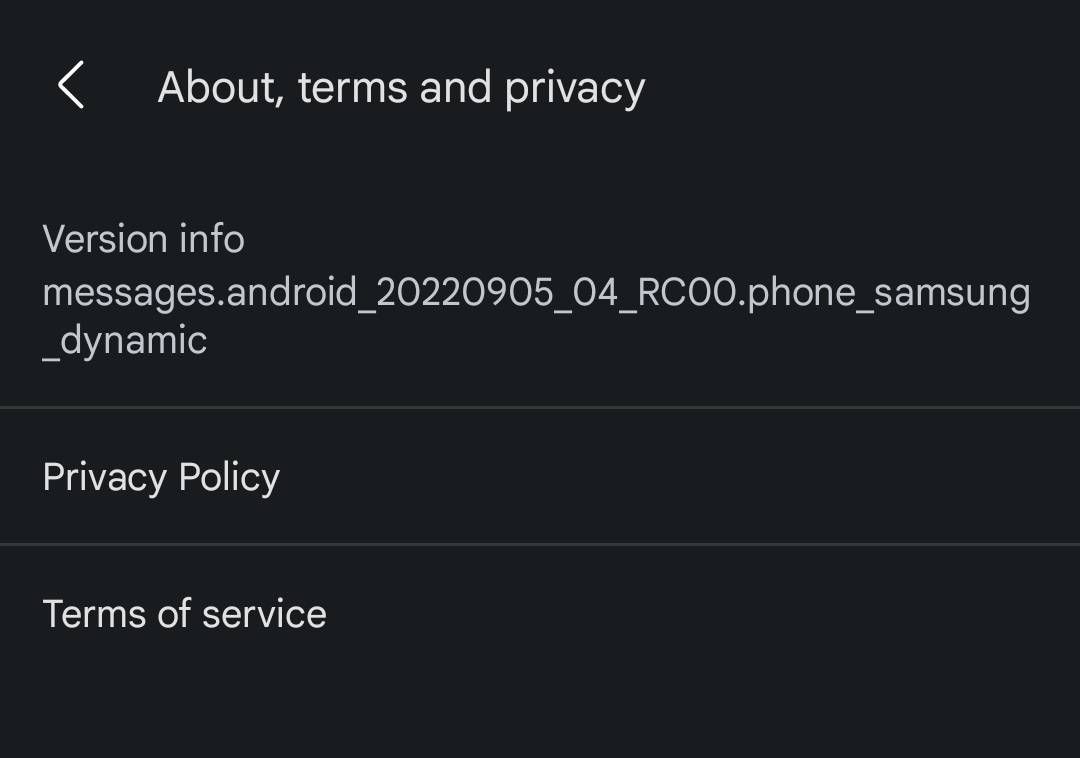The image size is (1080, 758).
Task: Click the _dynamic portion of the version text
Action: [x=123, y=340]
